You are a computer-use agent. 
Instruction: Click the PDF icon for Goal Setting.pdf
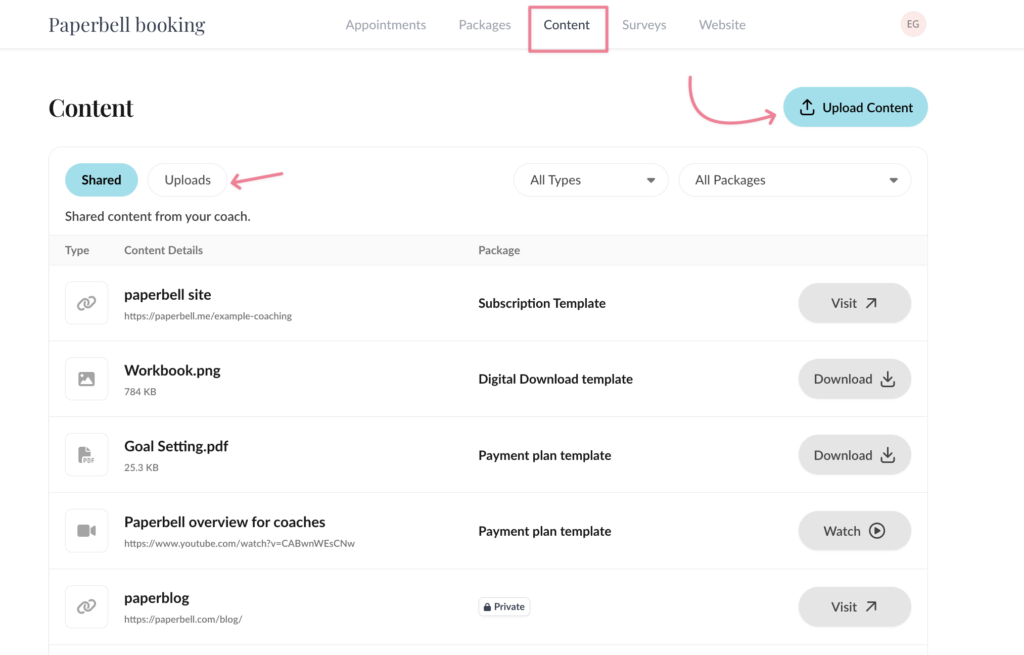(86, 455)
